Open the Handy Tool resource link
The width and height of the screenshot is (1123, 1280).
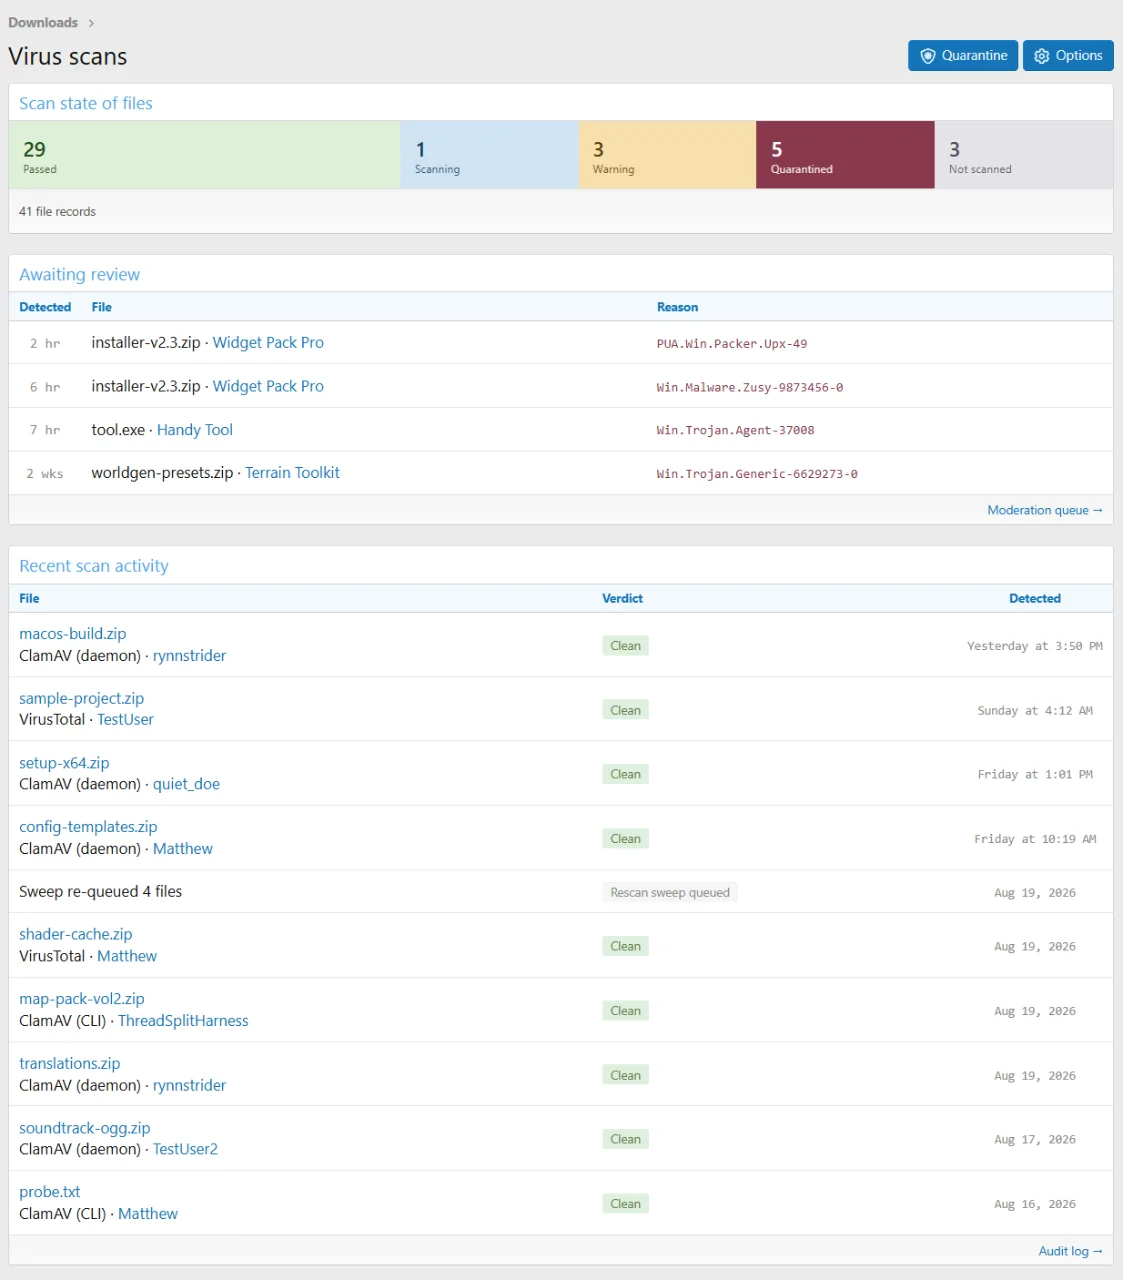click(x=195, y=429)
